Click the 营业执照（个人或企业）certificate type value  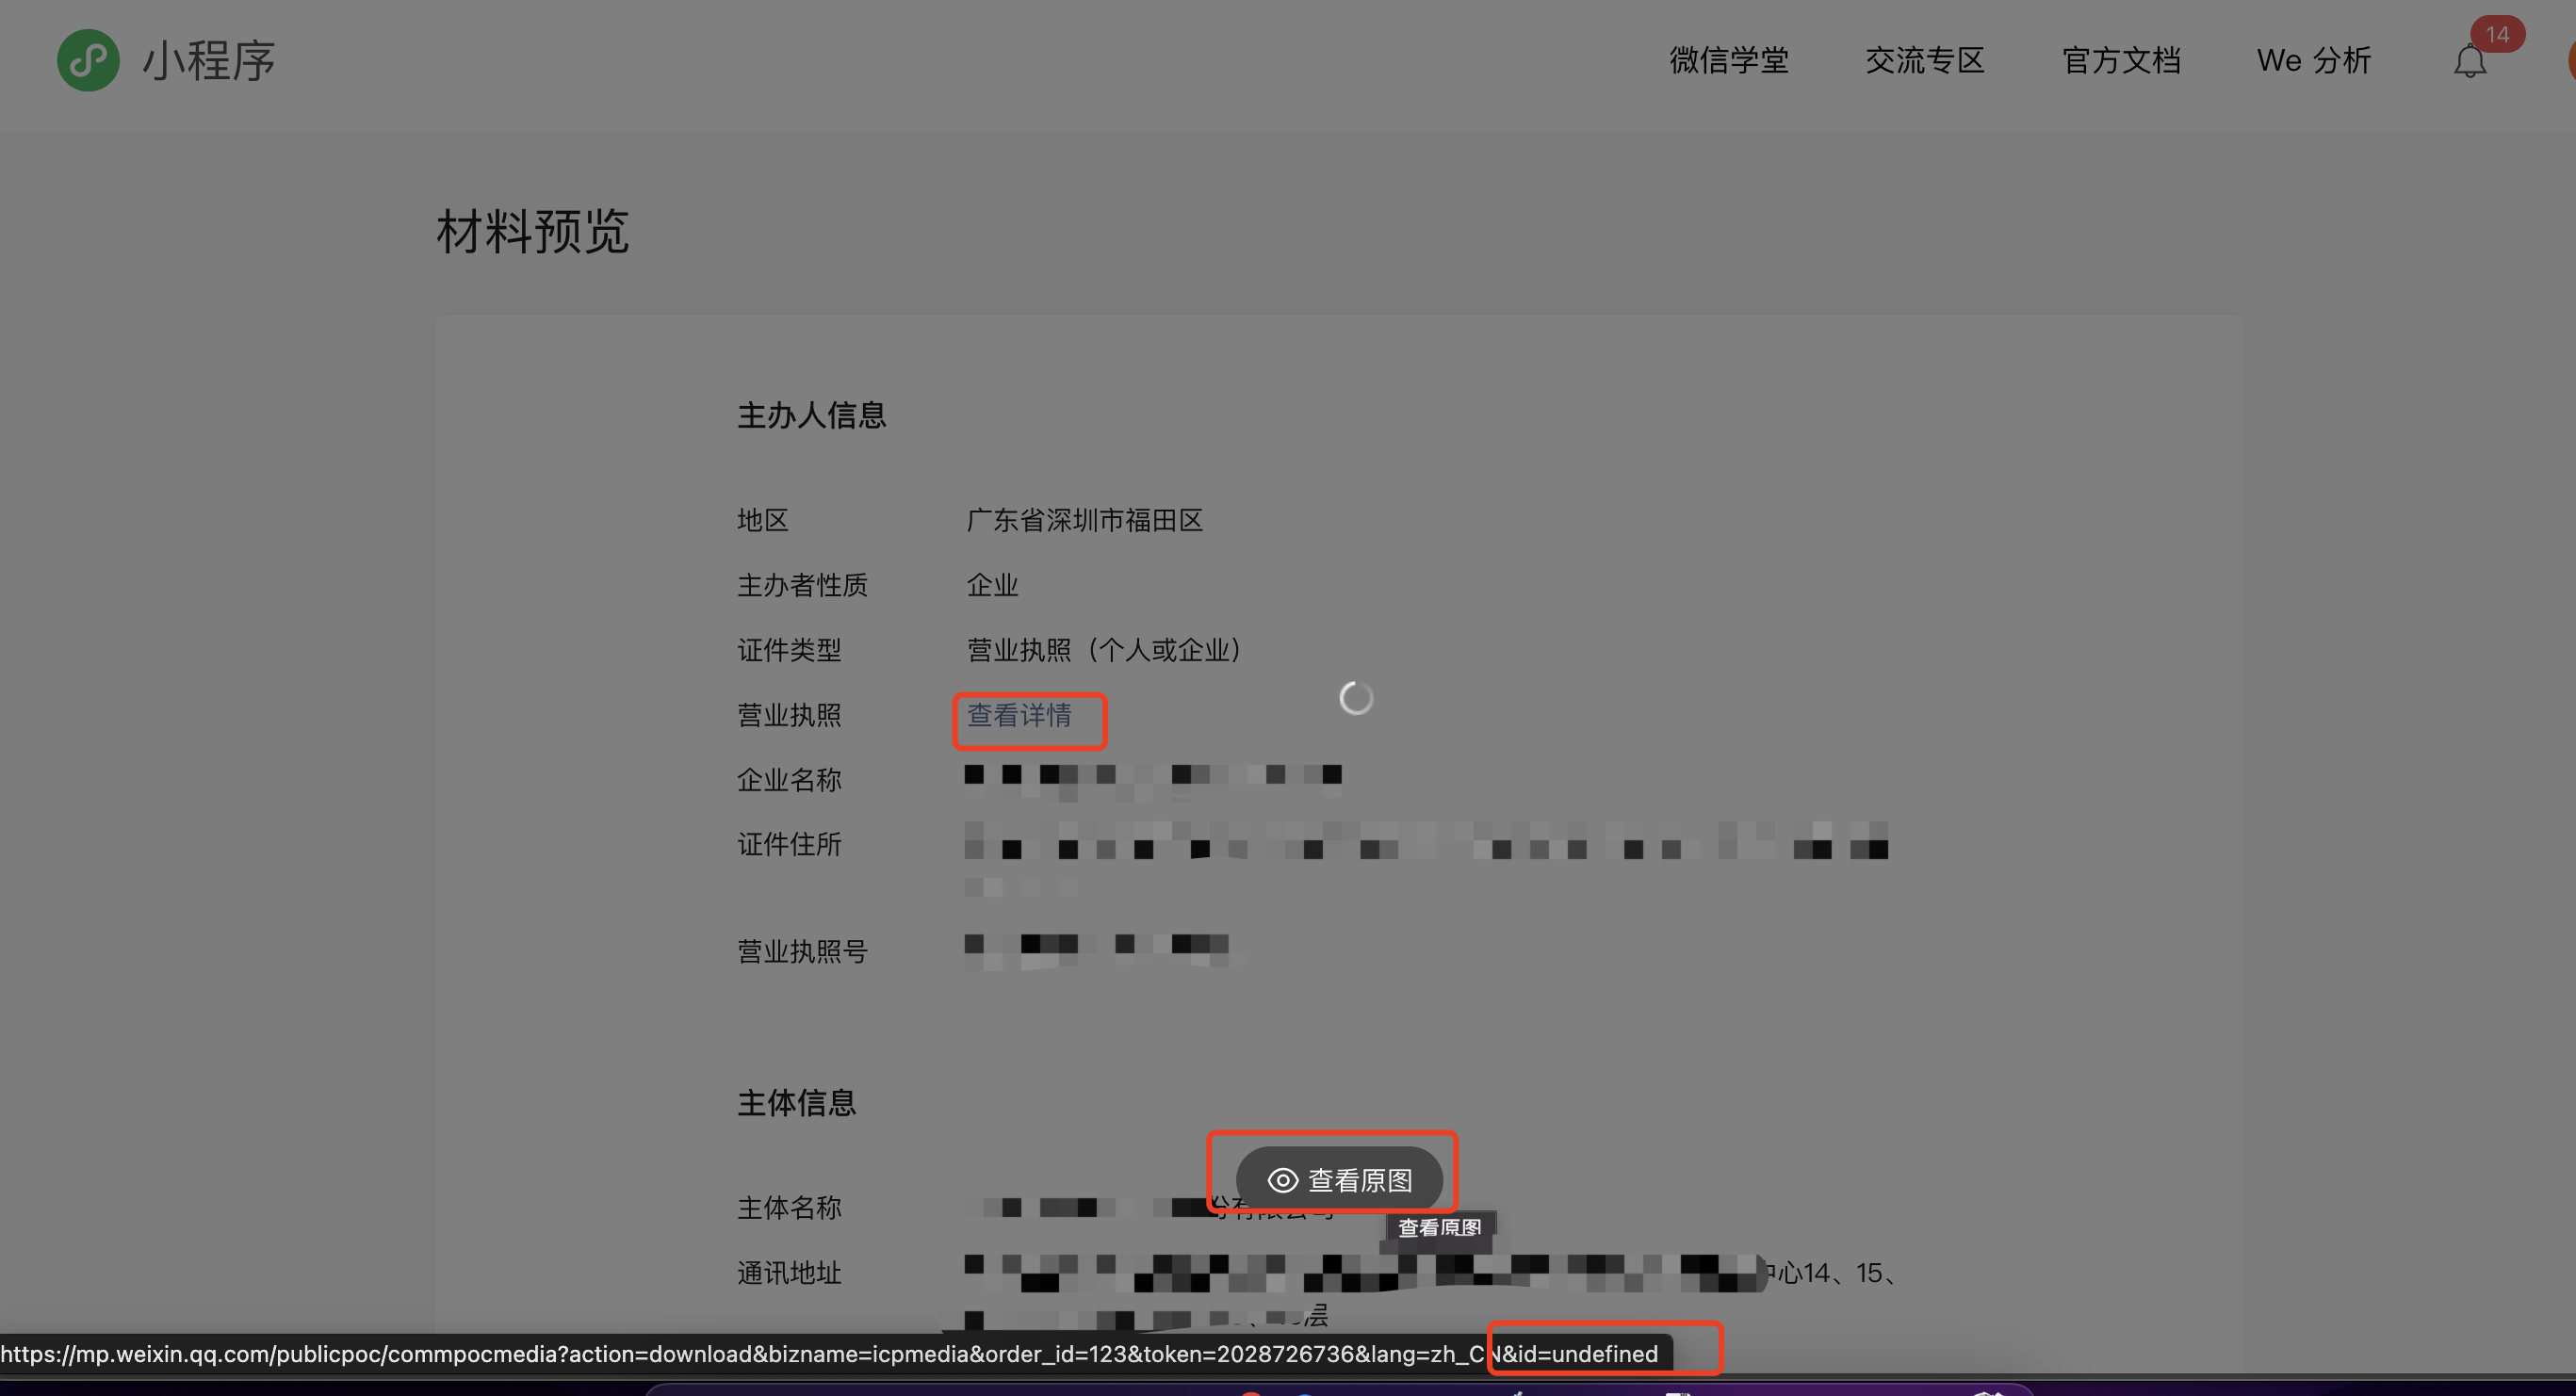[1104, 650]
